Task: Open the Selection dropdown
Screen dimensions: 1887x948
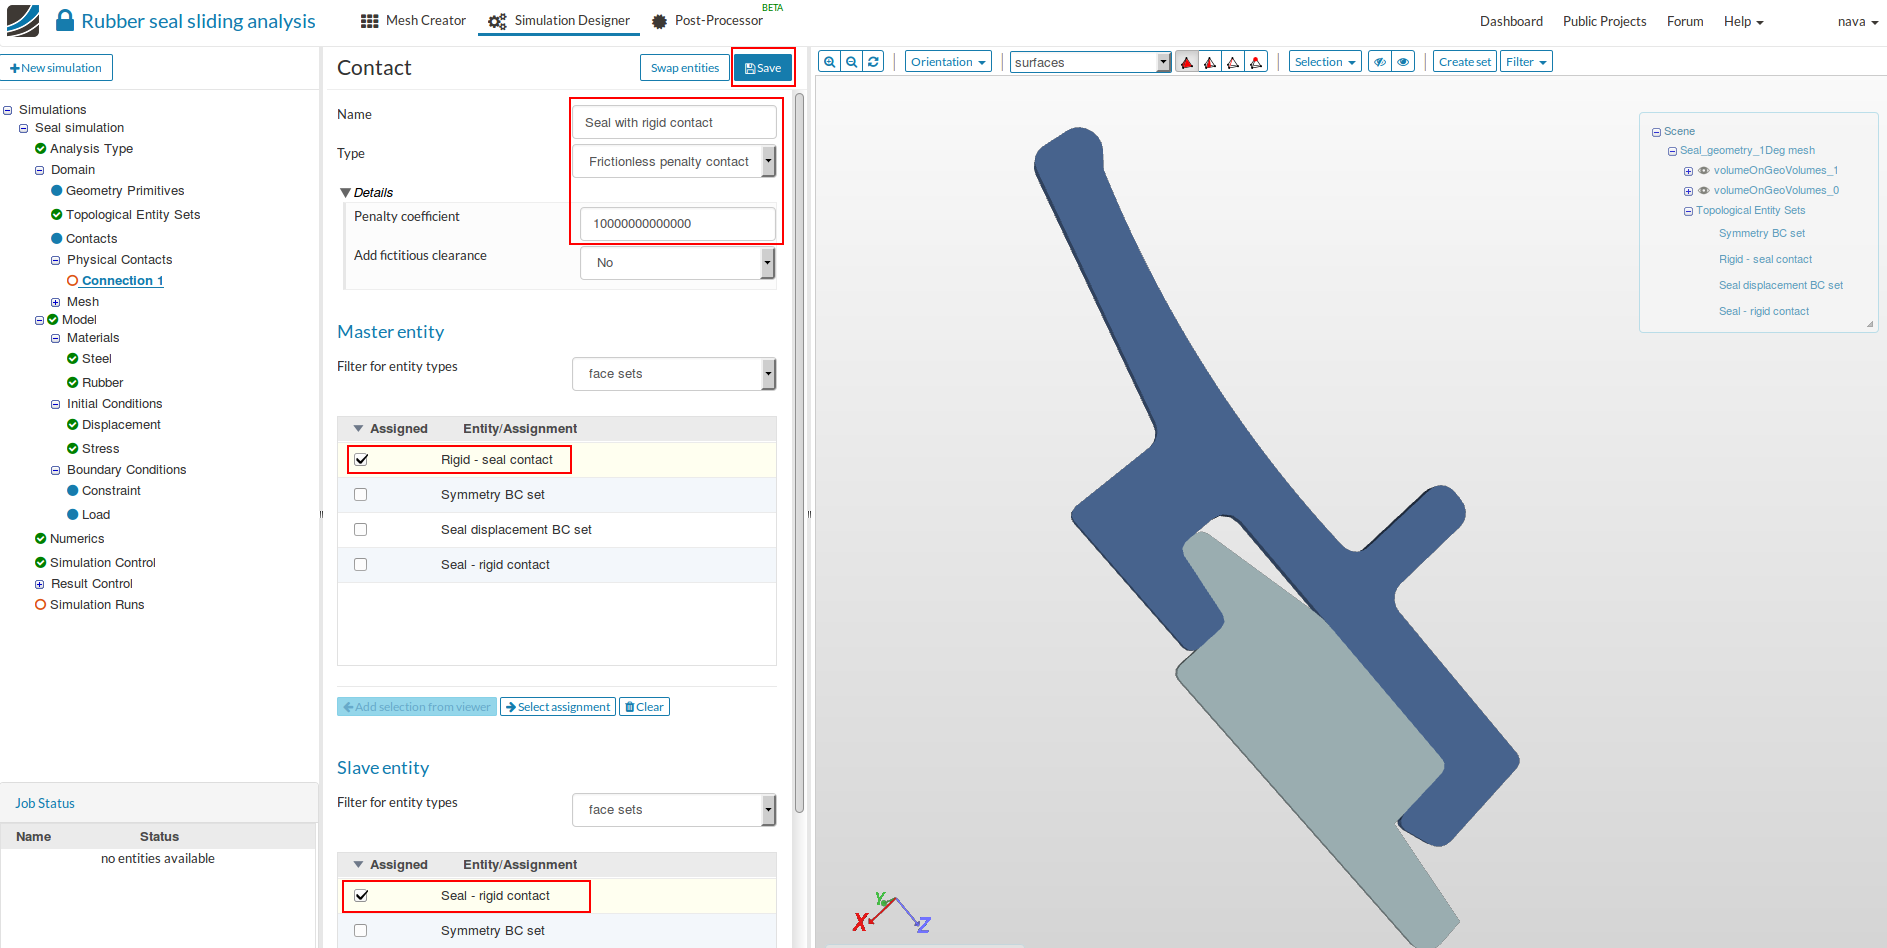Action: coord(1325,62)
